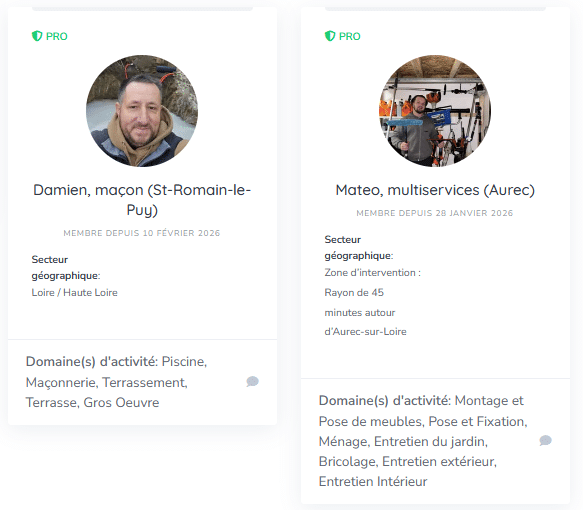Click 'MEMBRE DEPUIS 28 JANVIER 2026' text
The width and height of the screenshot is (583, 510).
(x=435, y=213)
